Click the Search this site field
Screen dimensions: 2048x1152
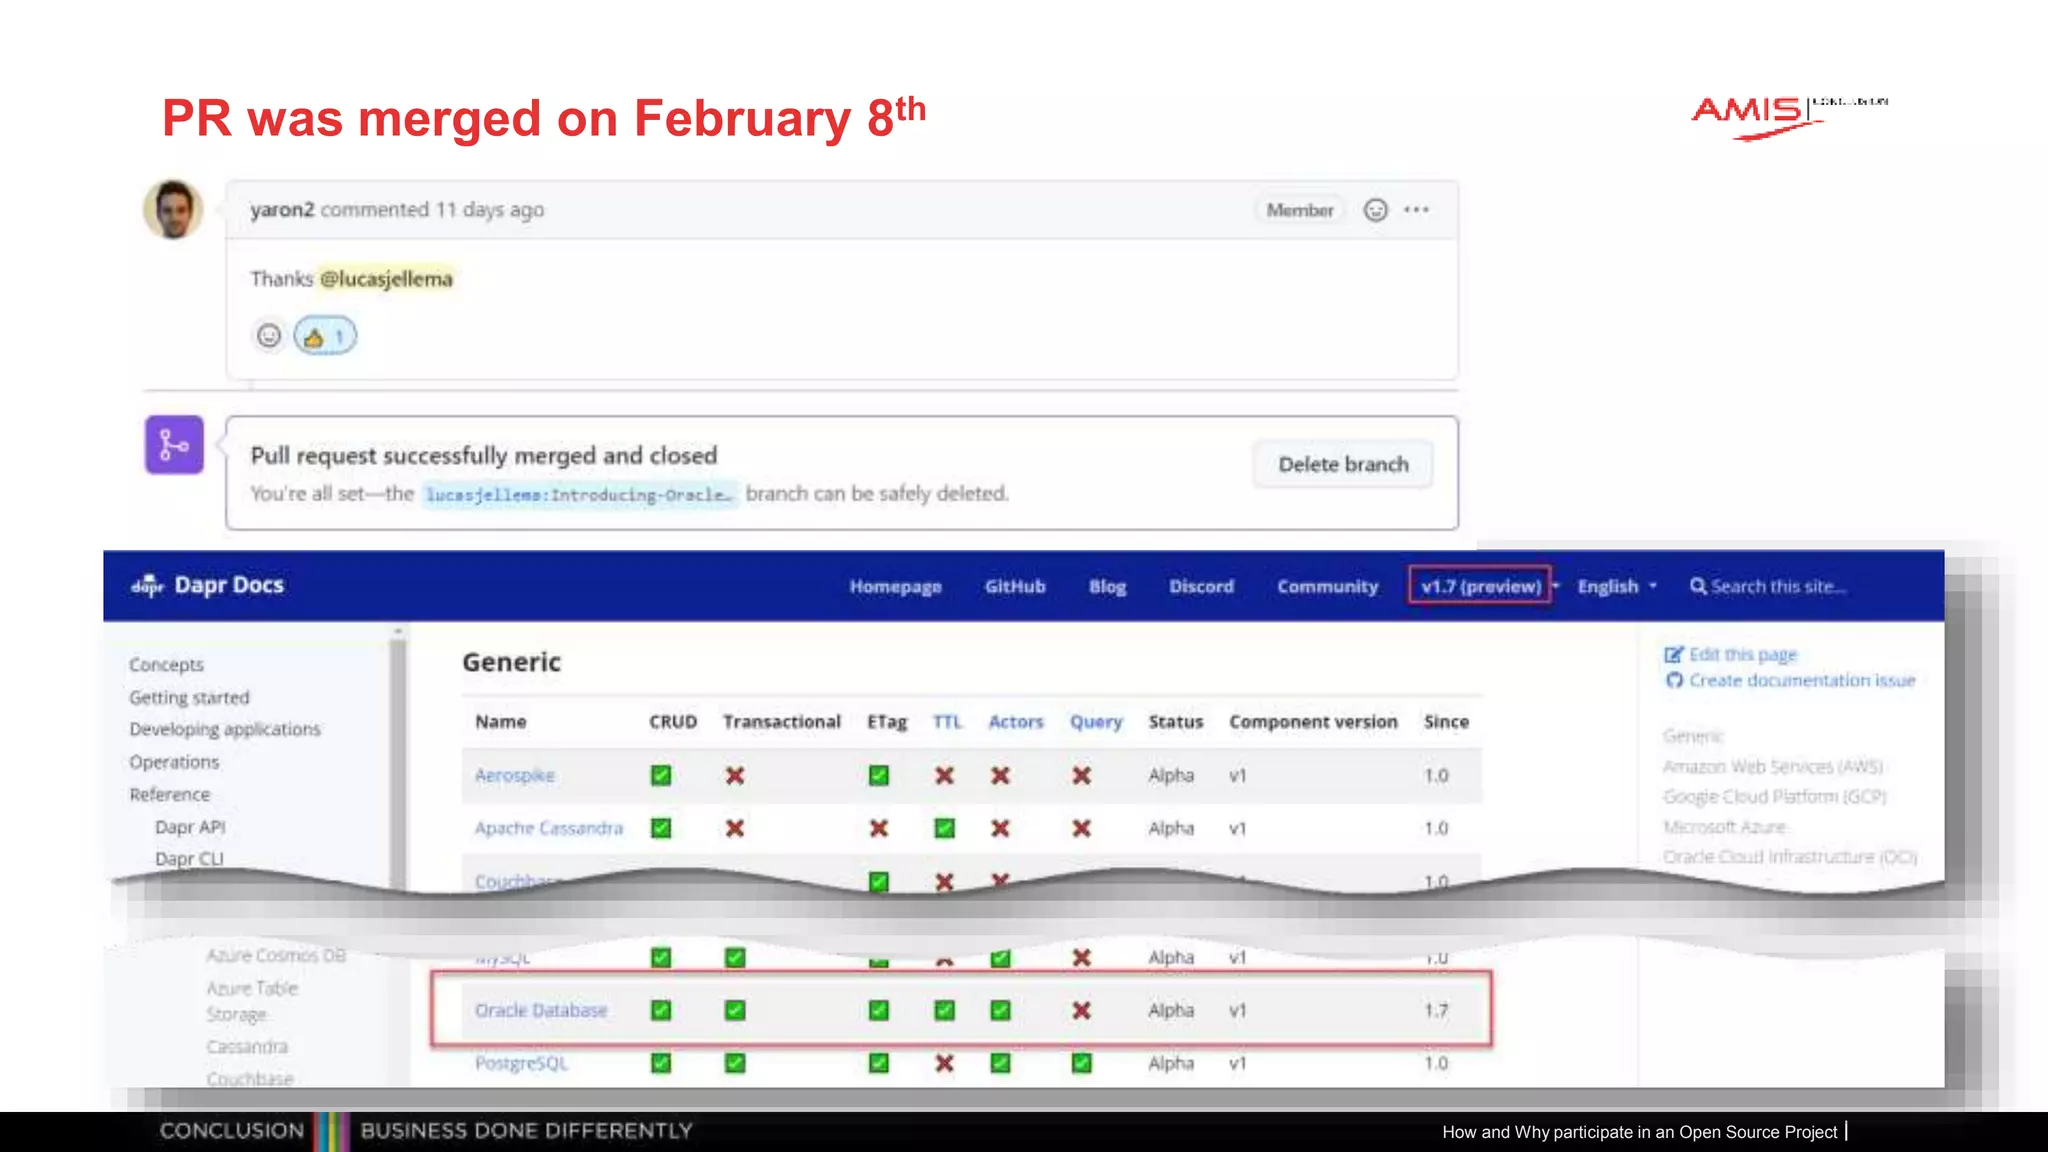(1779, 587)
